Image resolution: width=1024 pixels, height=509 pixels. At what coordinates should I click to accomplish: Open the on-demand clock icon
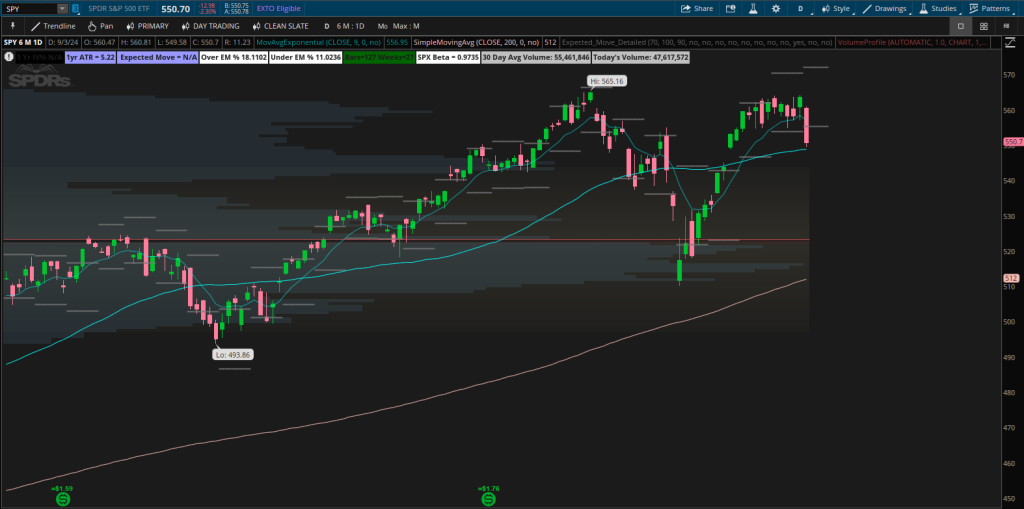pos(730,8)
